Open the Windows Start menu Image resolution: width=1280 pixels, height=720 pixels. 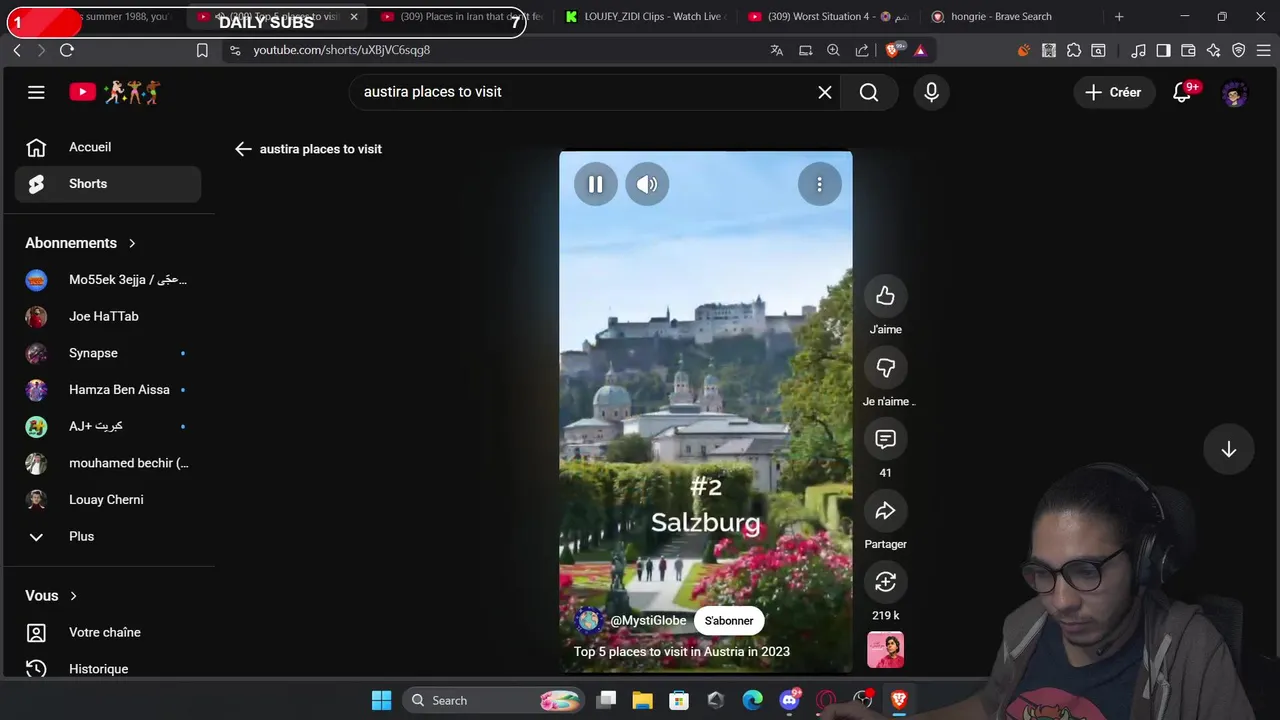click(382, 700)
